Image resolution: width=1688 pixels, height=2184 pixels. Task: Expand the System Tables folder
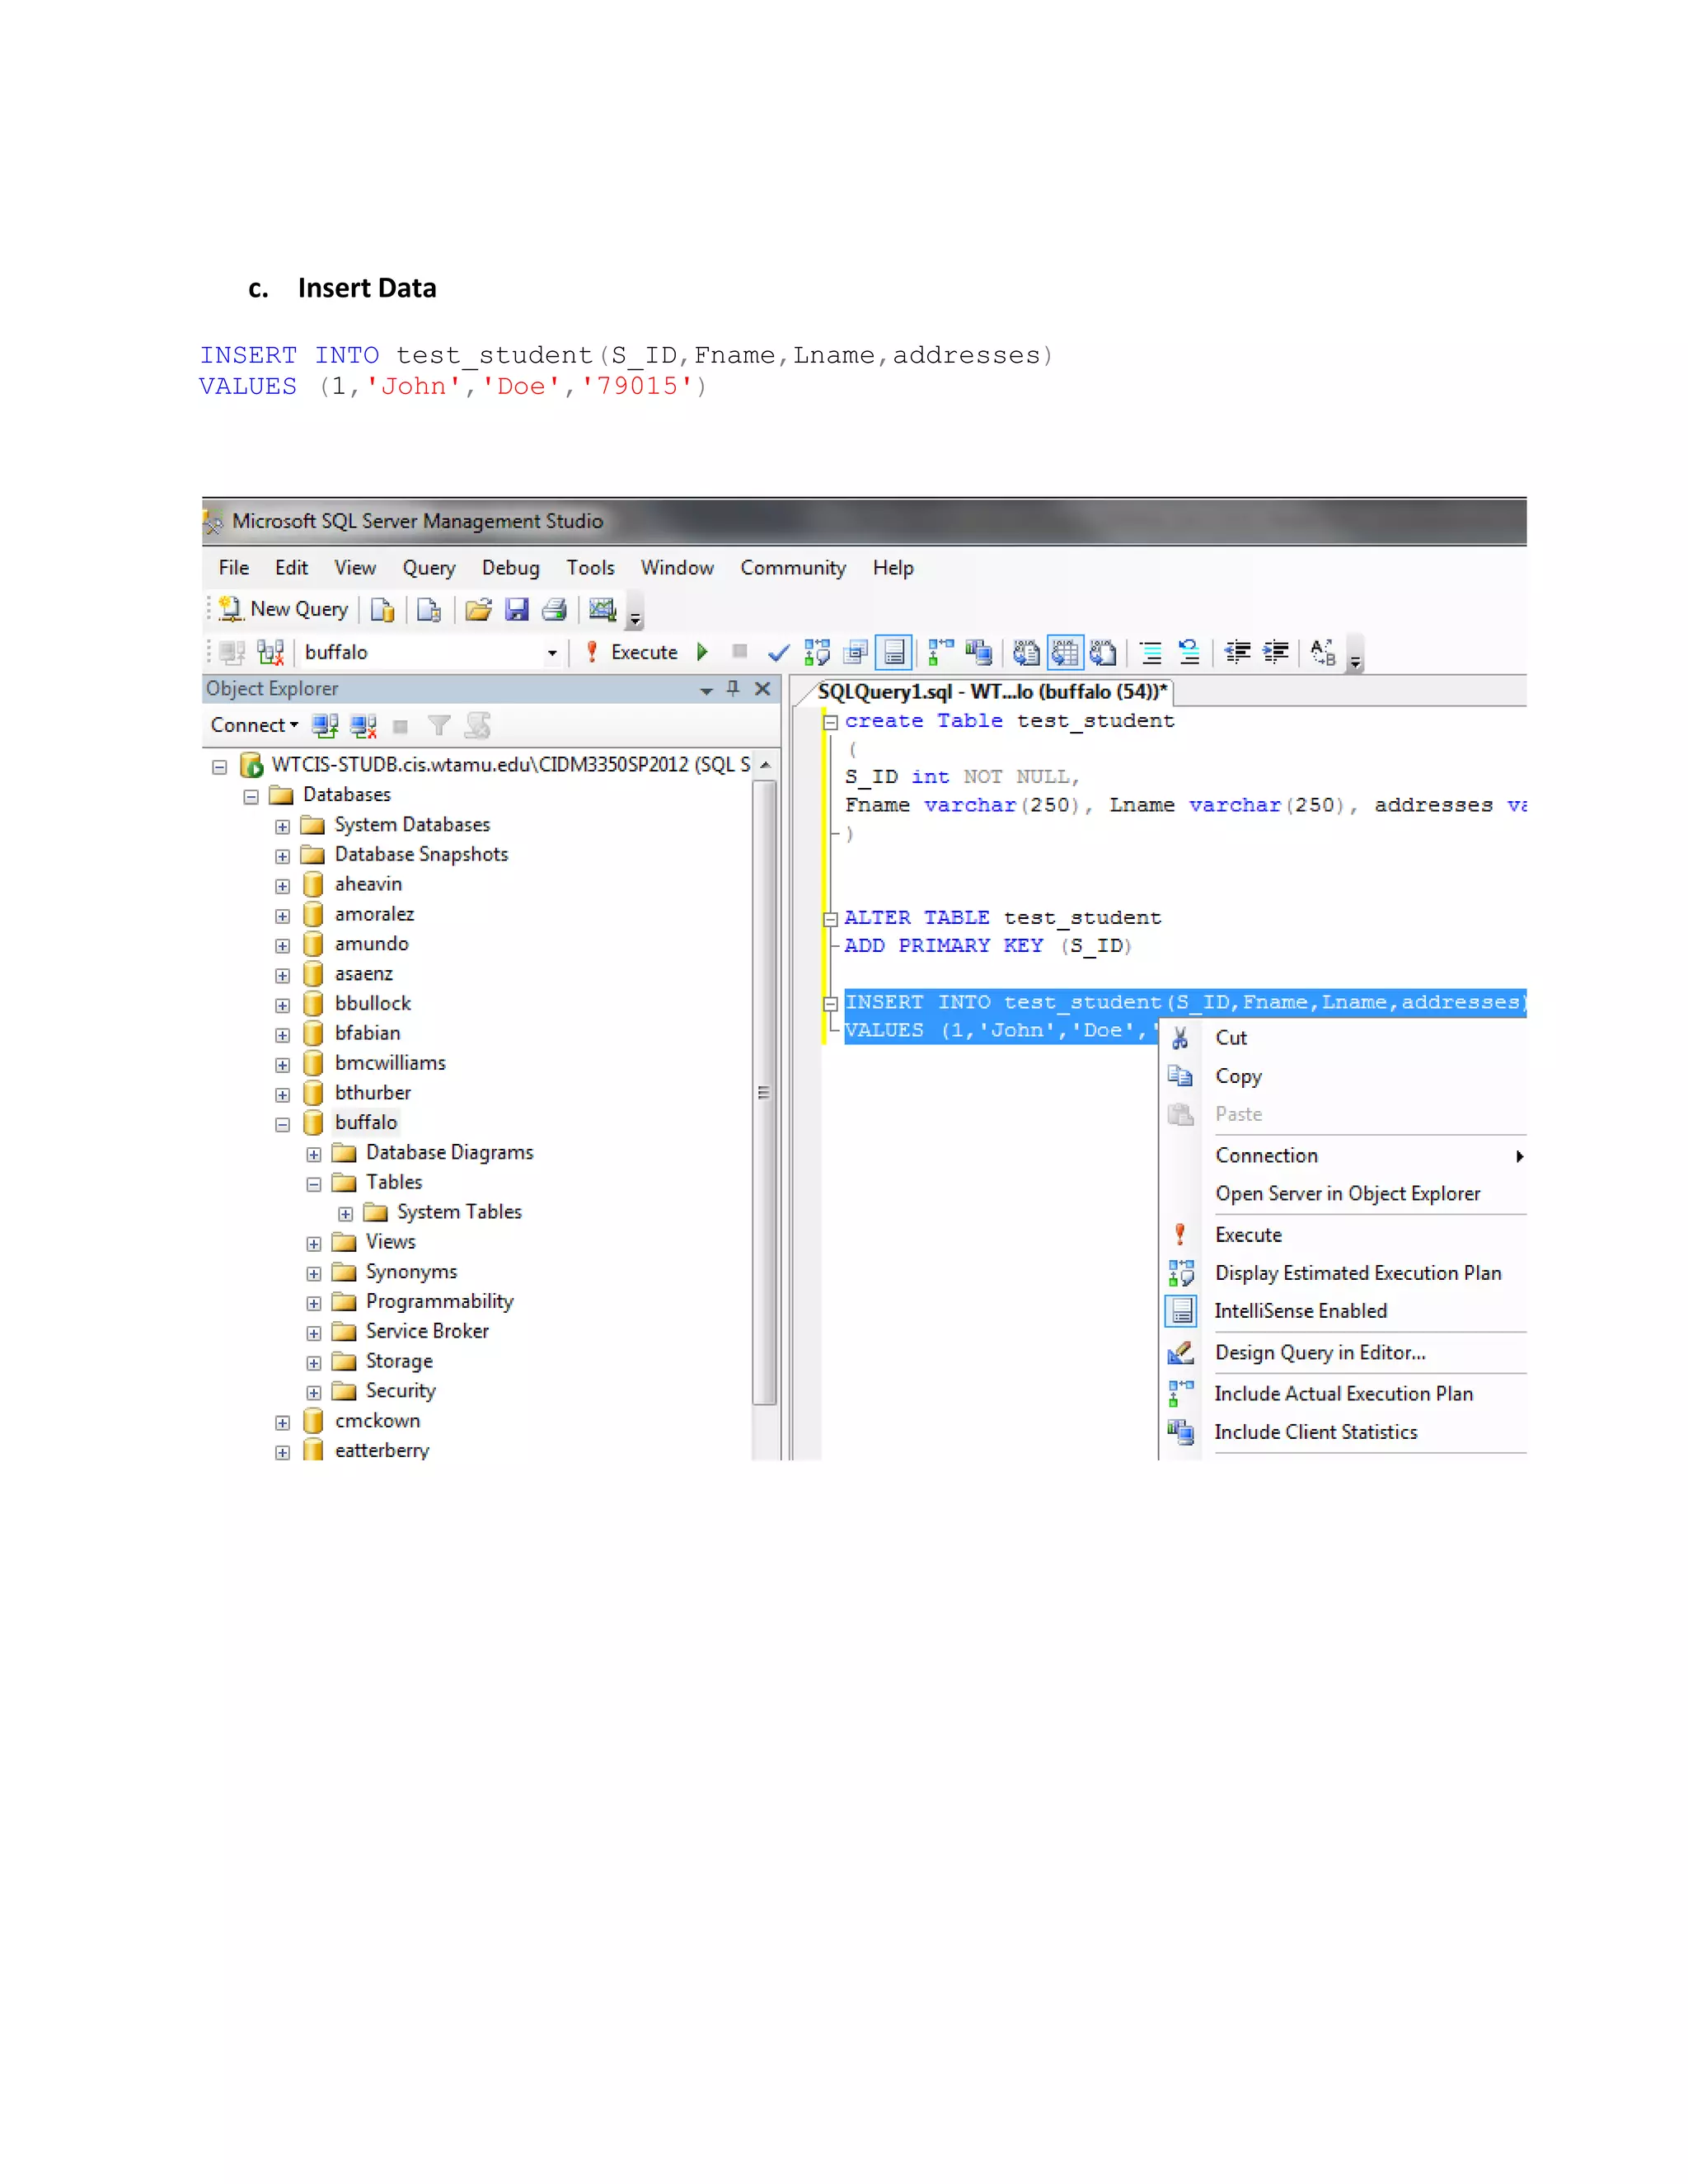[x=345, y=1214]
